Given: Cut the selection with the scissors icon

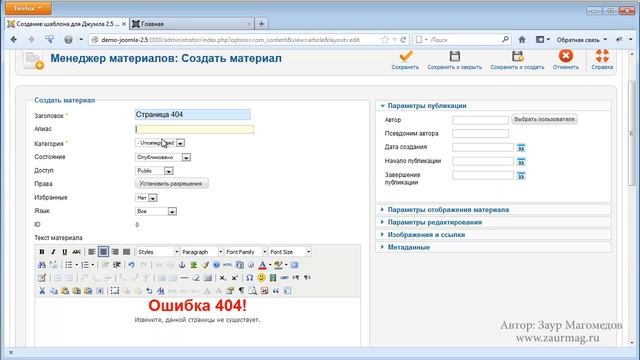Looking at the screenshot, I should pyautogui.click(x=42, y=291).
